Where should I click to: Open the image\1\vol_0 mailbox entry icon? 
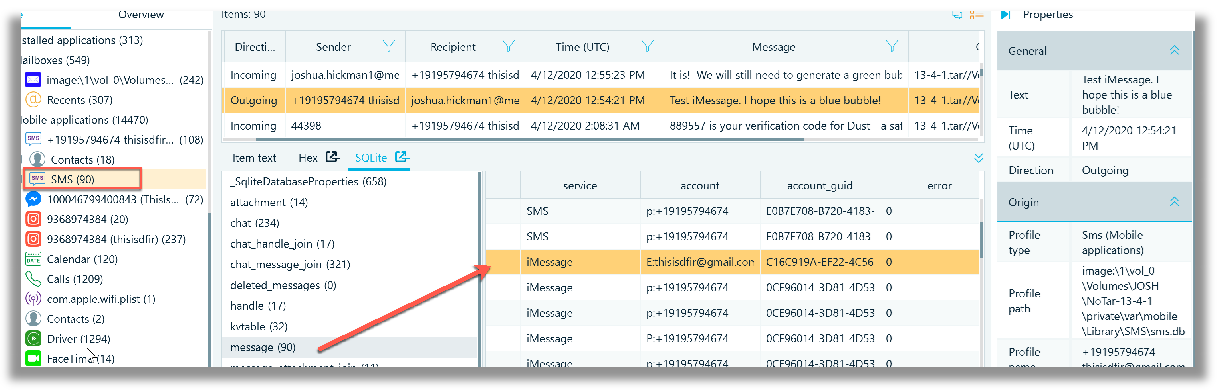[x=33, y=80]
